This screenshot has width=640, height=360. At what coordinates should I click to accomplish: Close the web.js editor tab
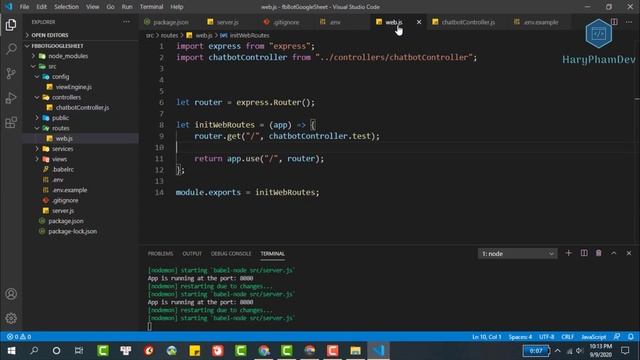point(419,22)
